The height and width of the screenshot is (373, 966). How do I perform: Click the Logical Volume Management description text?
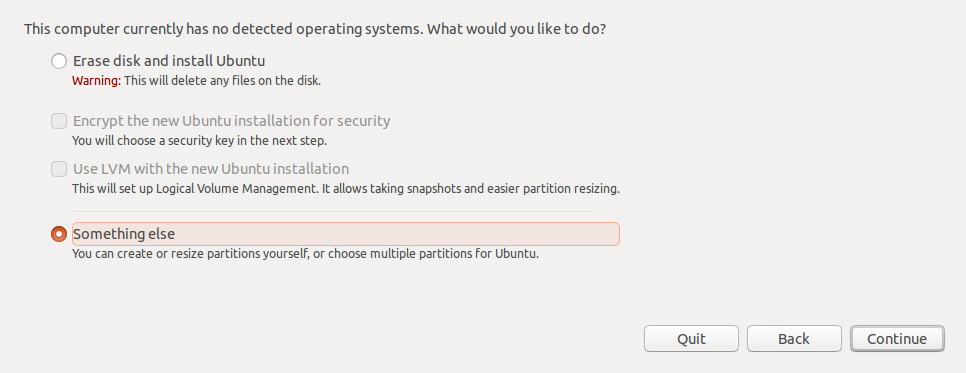346,189
